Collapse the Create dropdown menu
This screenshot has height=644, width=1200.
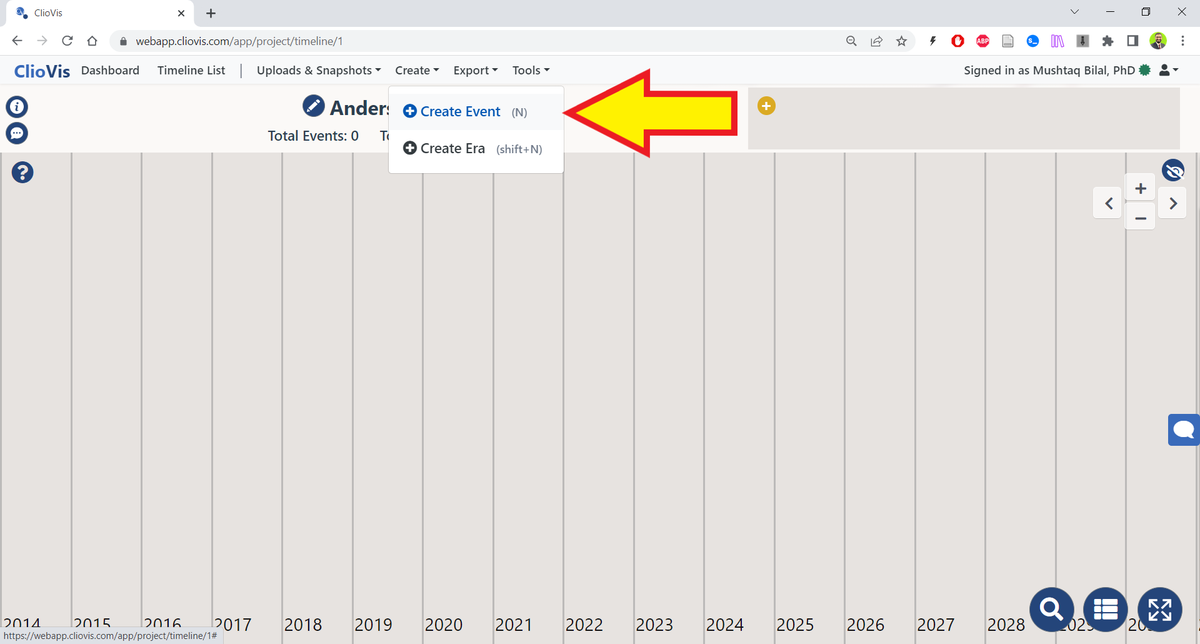point(417,70)
